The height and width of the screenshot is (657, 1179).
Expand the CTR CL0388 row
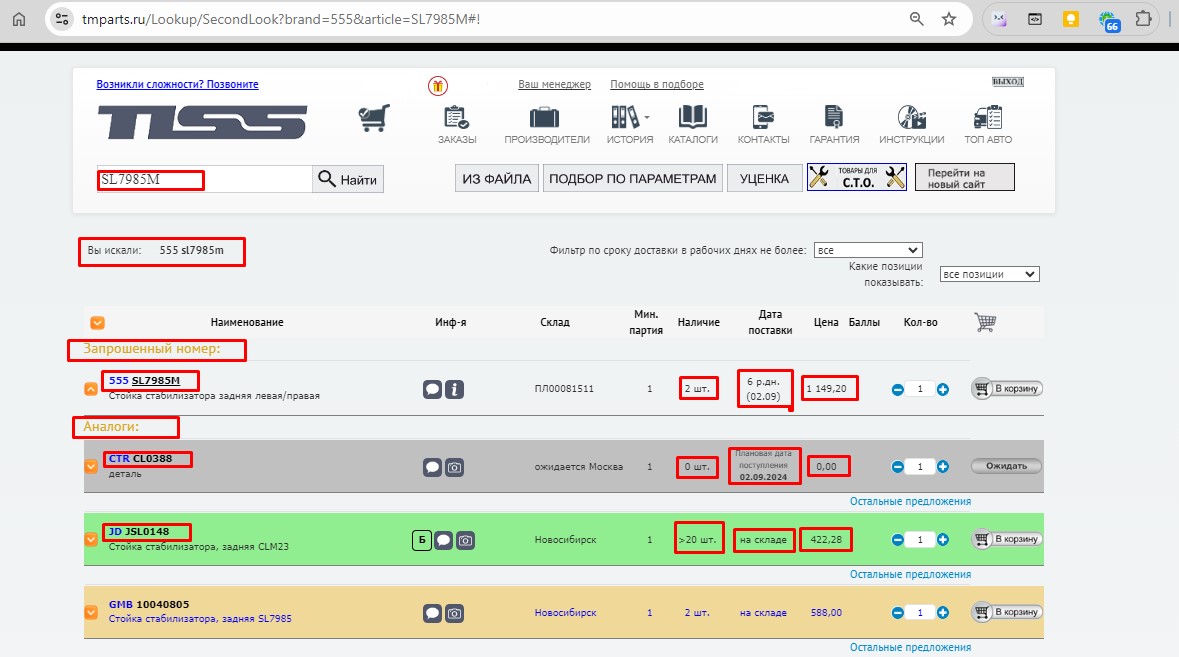click(91, 466)
